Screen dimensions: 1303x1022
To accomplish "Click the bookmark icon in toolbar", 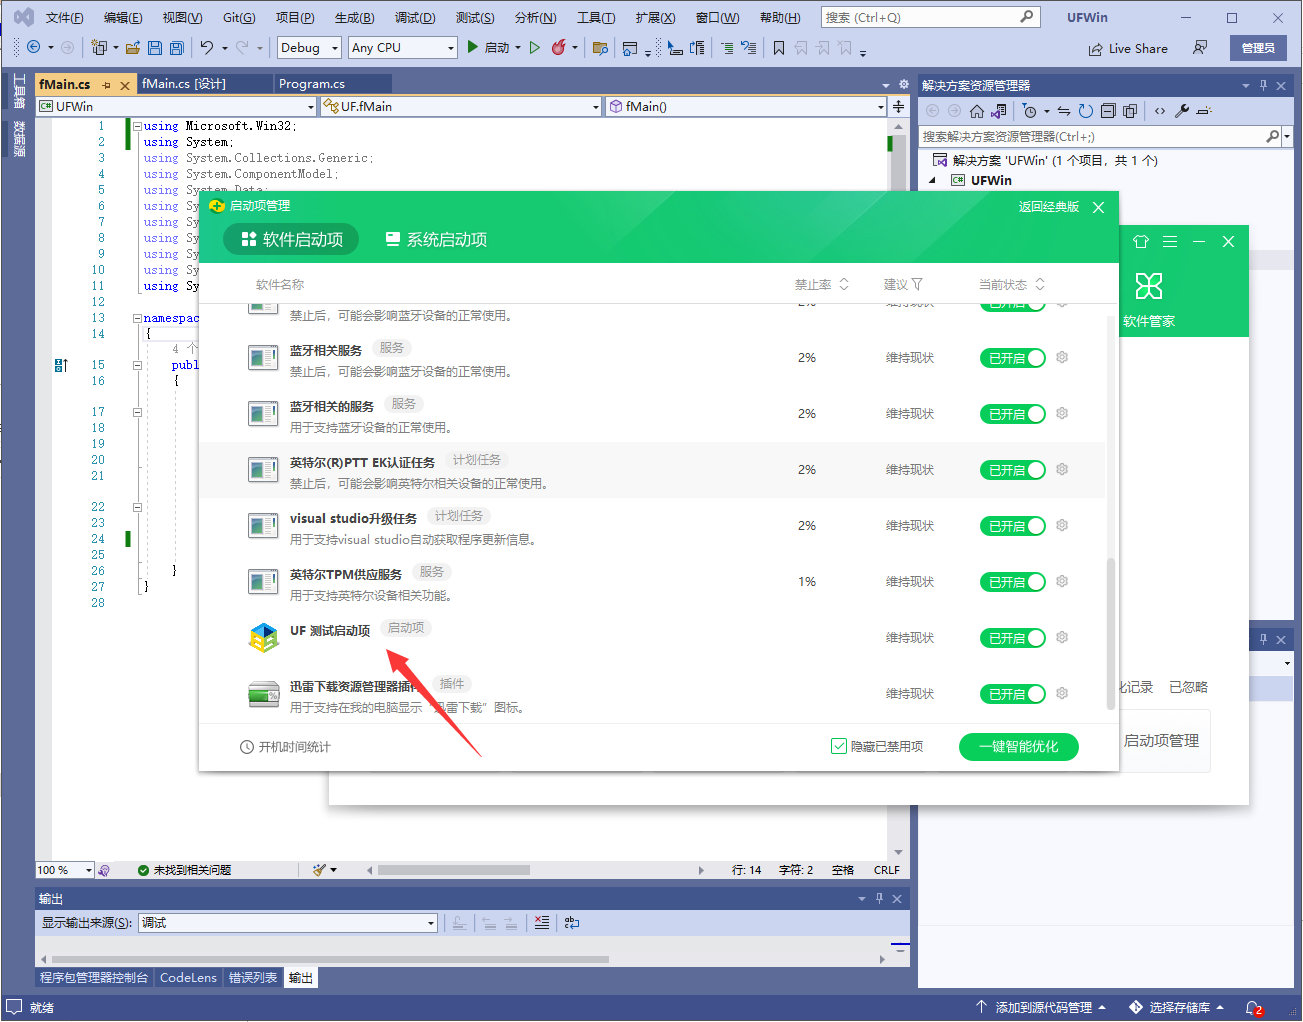I will click(778, 47).
